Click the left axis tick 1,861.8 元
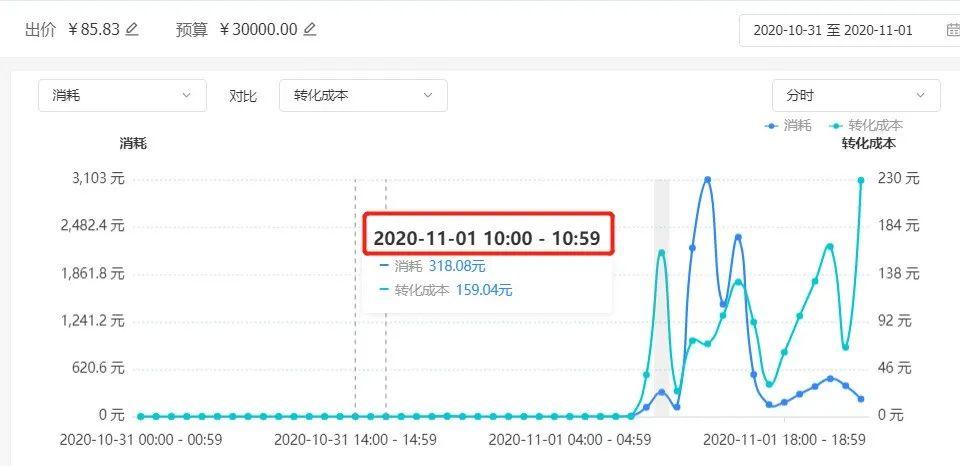The image size is (960, 466). point(92,273)
